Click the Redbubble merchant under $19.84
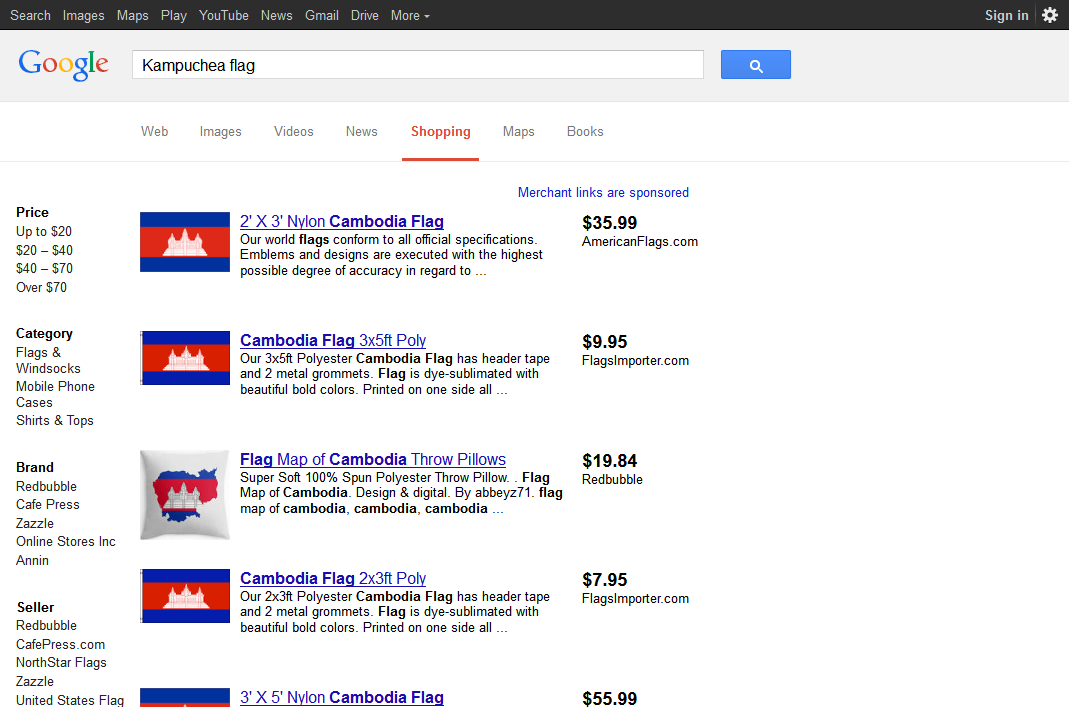This screenshot has width=1069, height=707. click(x=612, y=479)
